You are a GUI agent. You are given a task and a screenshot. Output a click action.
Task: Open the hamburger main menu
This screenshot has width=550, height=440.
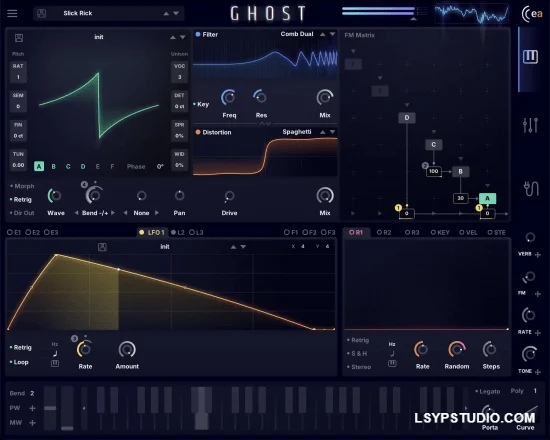click(12, 13)
